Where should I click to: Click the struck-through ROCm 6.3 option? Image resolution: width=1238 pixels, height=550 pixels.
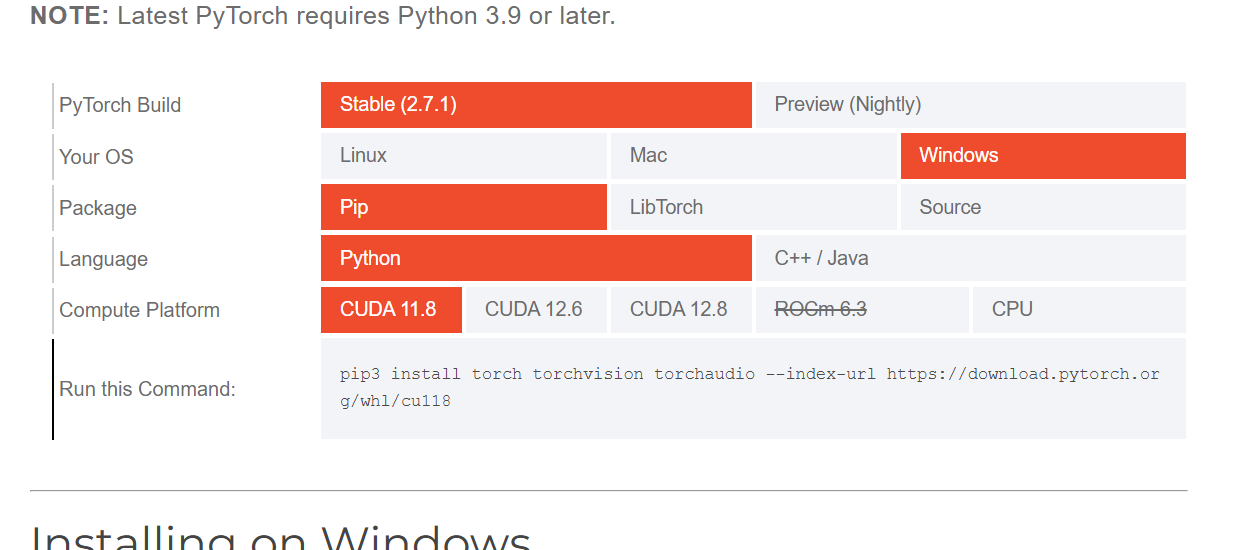click(x=862, y=310)
